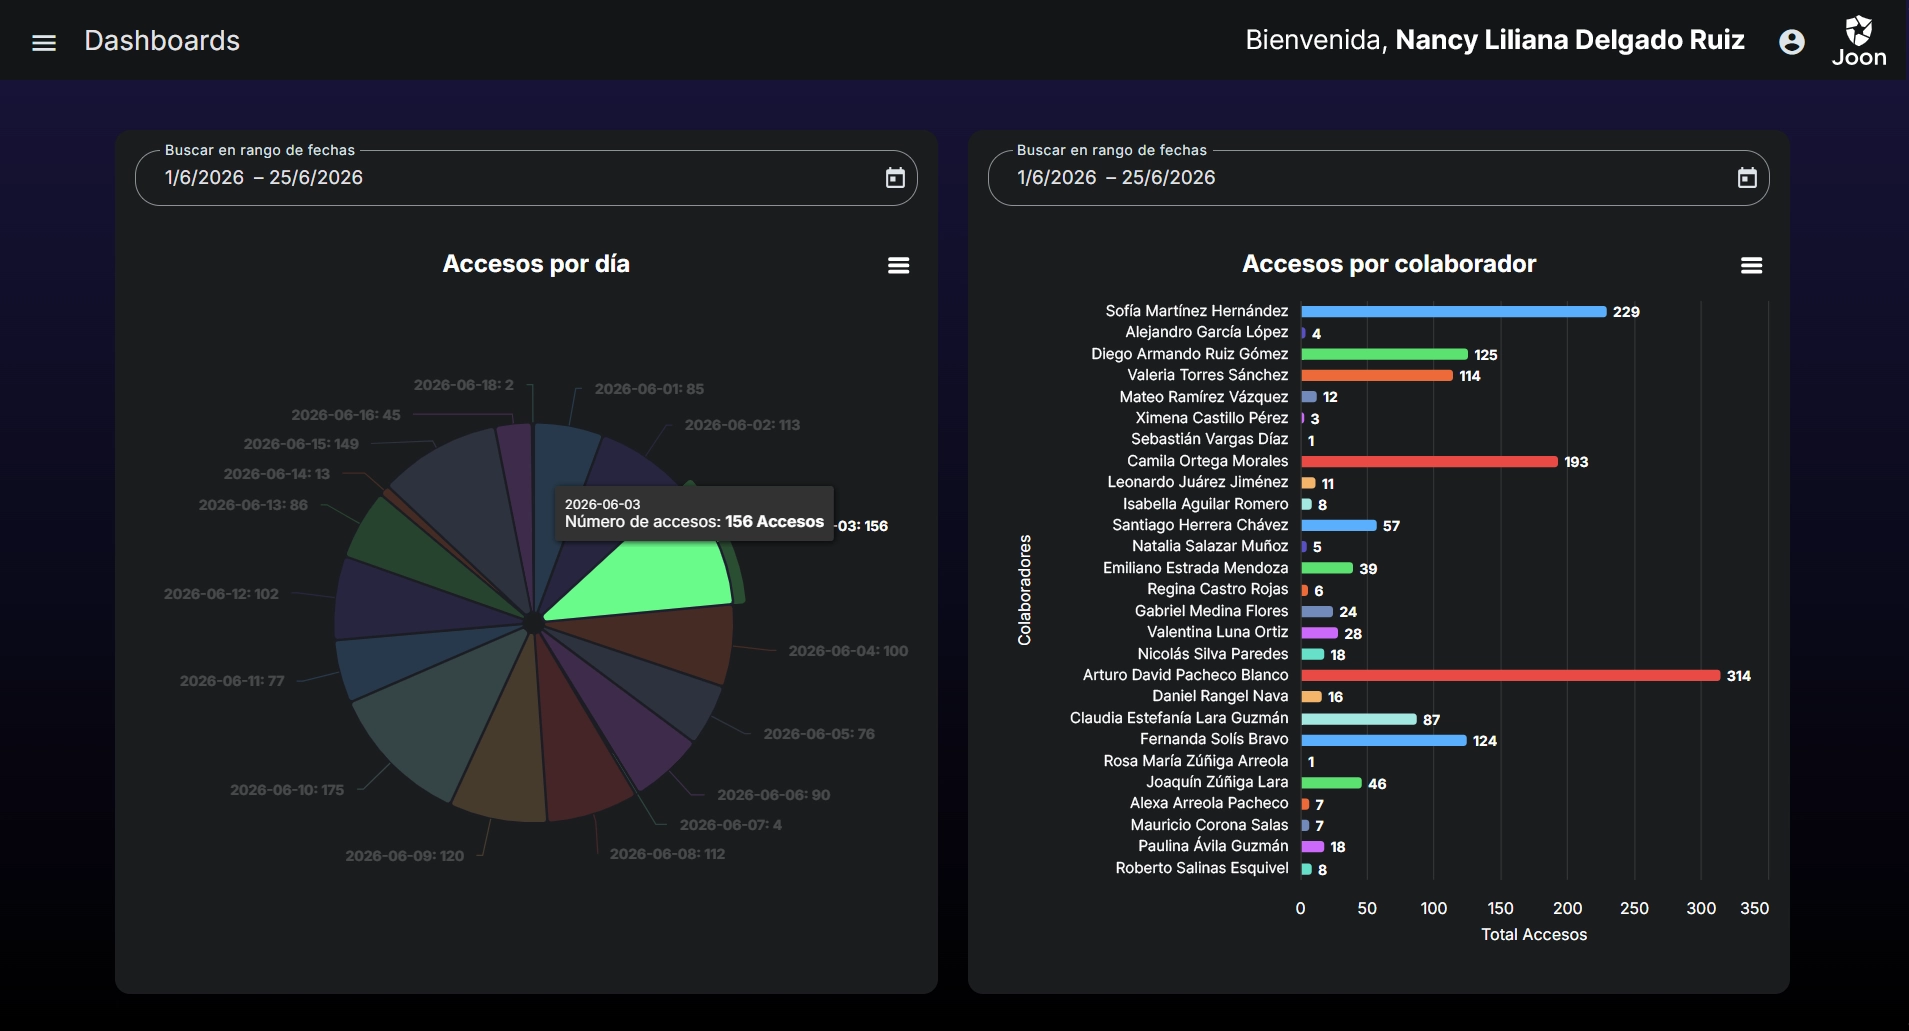Click the Valentina Luna Ortiz purple bar

click(1320, 633)
